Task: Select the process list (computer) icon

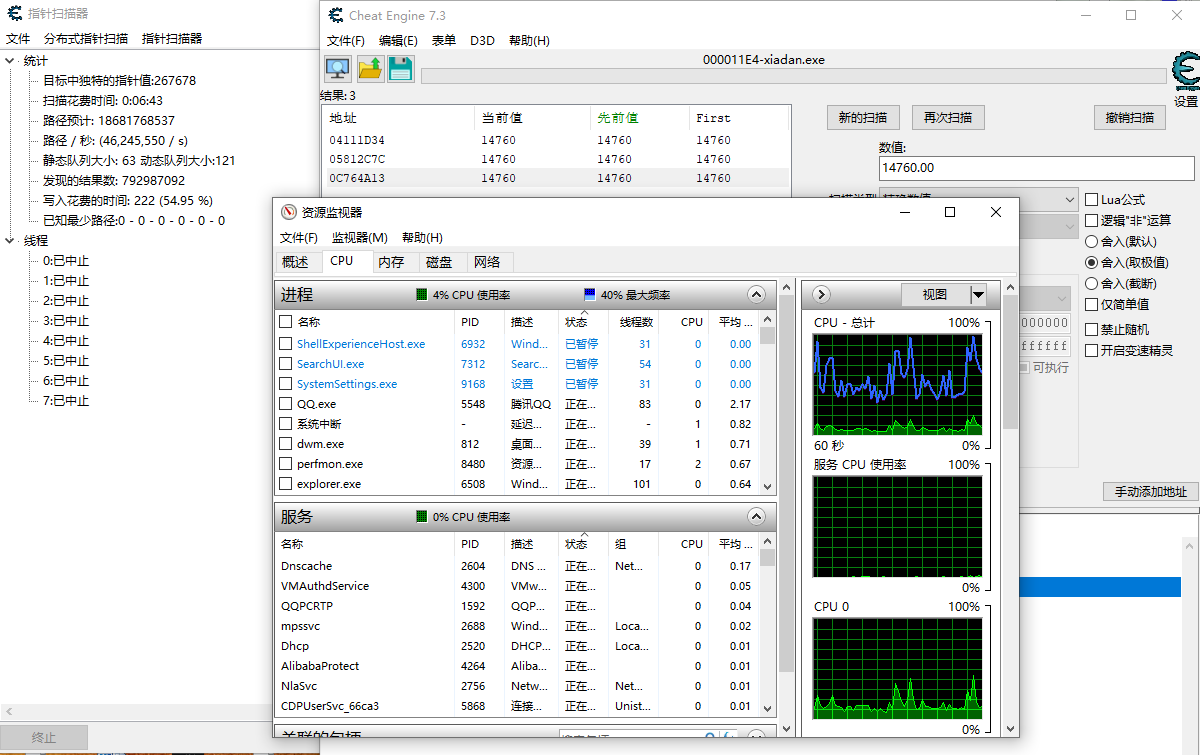Action: coord(337,68)
